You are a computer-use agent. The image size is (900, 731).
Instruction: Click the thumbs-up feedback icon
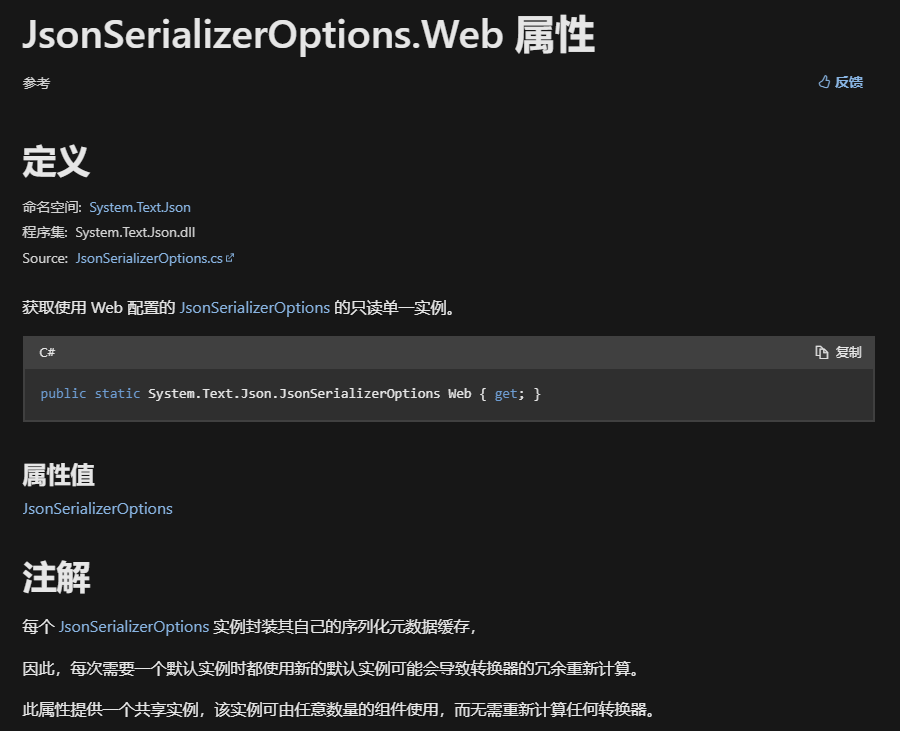click(824, 82)
